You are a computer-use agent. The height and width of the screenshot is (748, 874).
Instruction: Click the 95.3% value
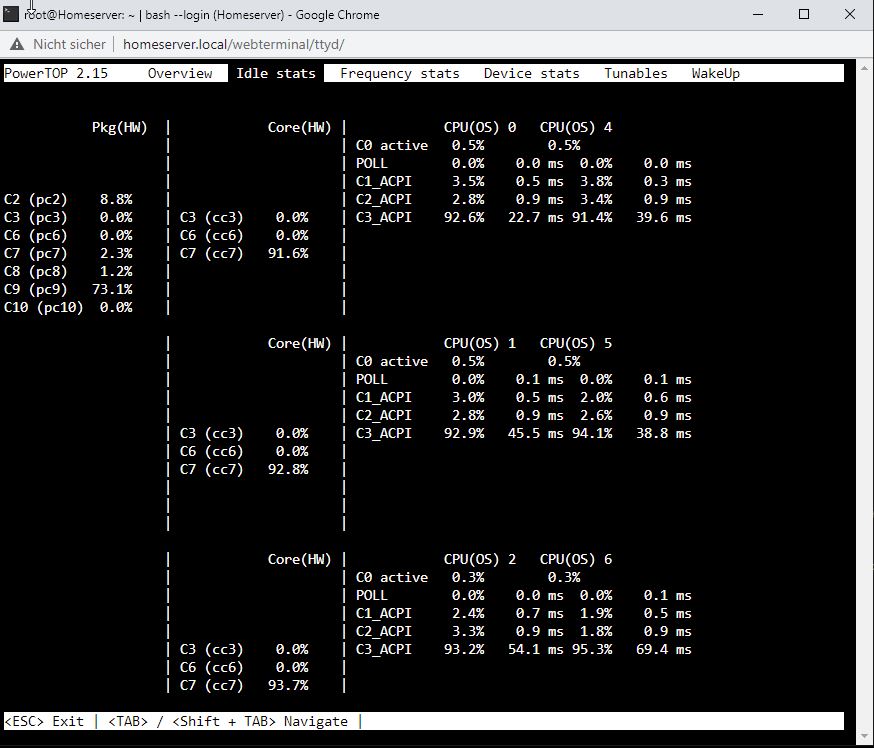[592, 649]
